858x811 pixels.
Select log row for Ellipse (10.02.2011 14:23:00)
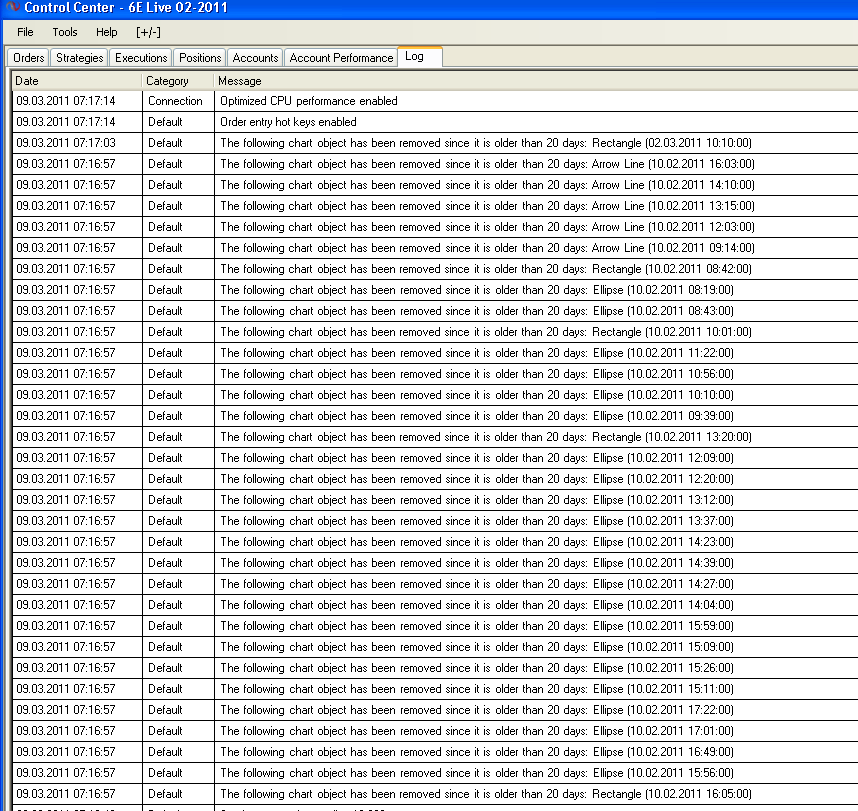pyautogui.click(x=435, y=542)
